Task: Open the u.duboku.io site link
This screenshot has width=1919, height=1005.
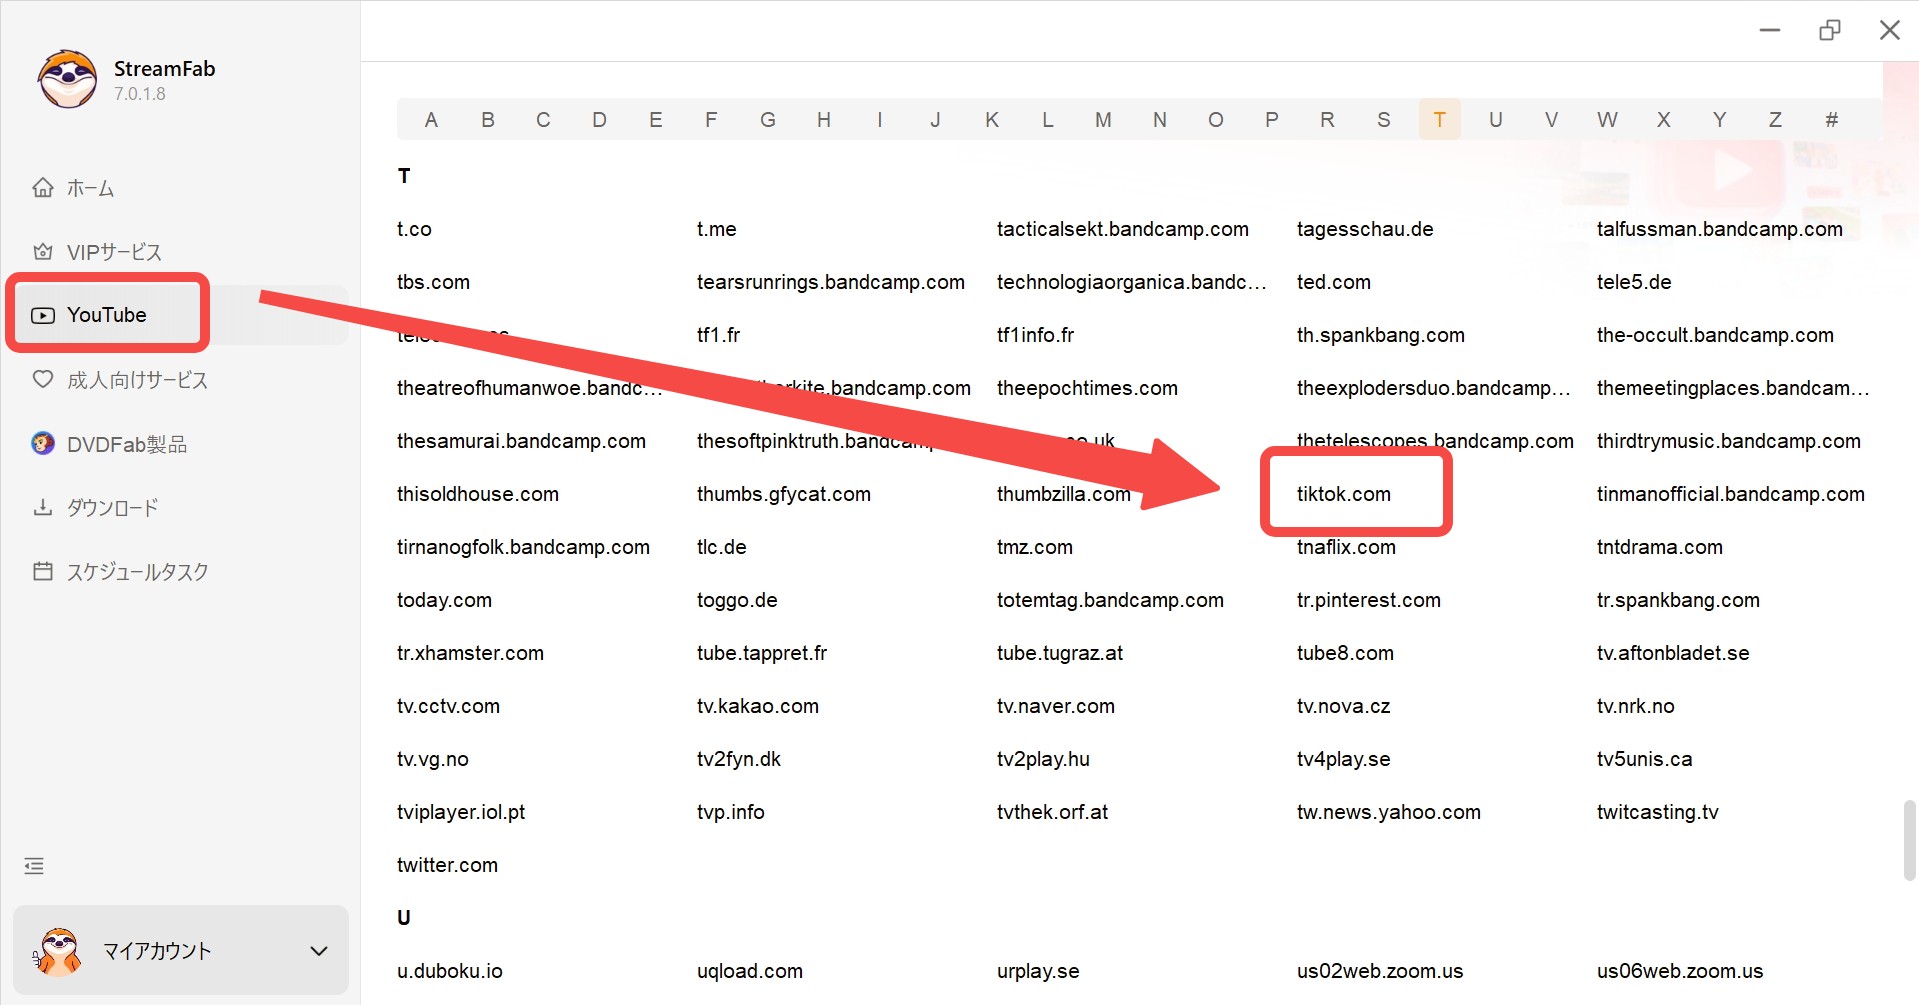Action: (449, 971)
